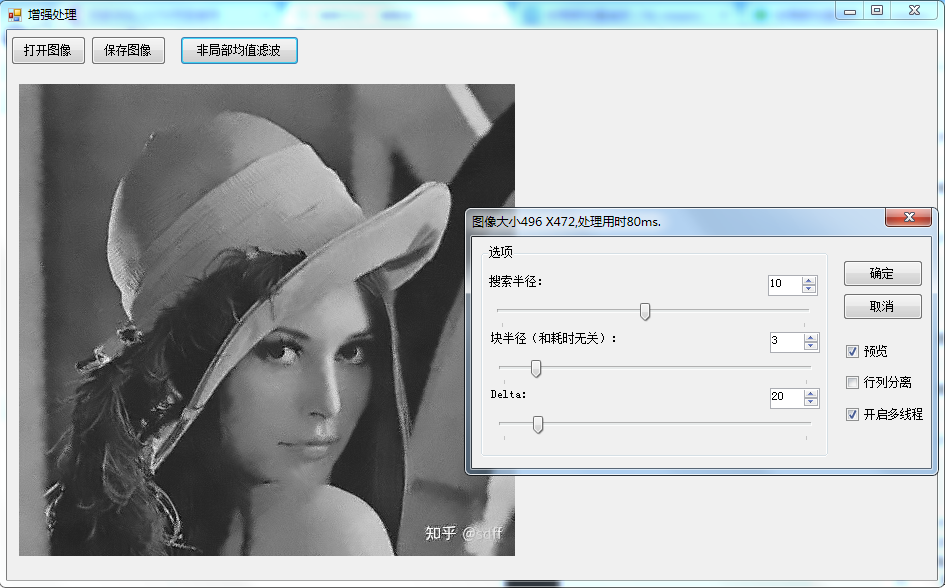Disable the 开启多线程 checkbox
The image size is (945, 588).
point(852,414)
